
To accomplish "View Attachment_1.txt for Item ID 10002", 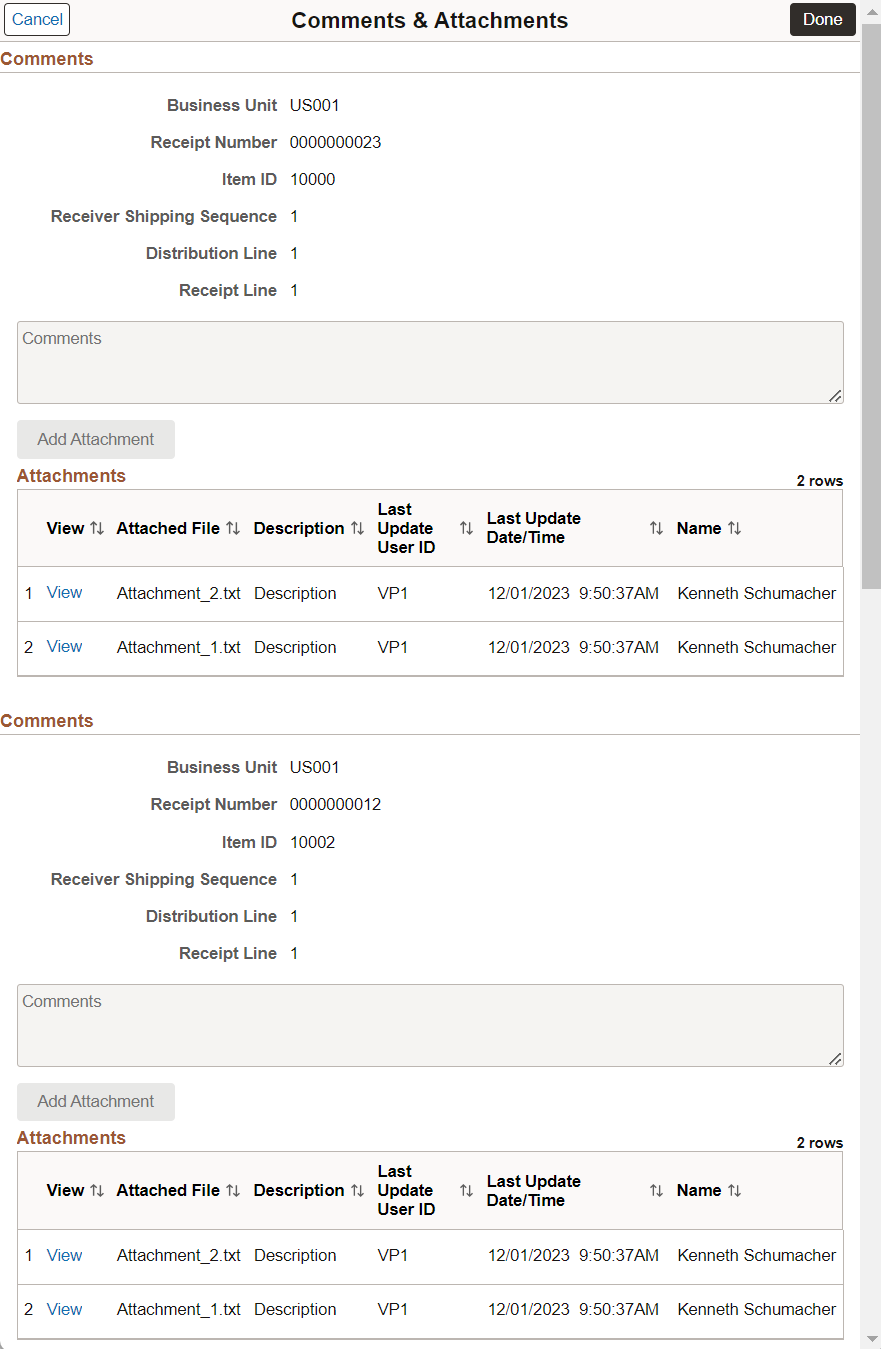I will pyautogui.click(x=64, y=1309).
